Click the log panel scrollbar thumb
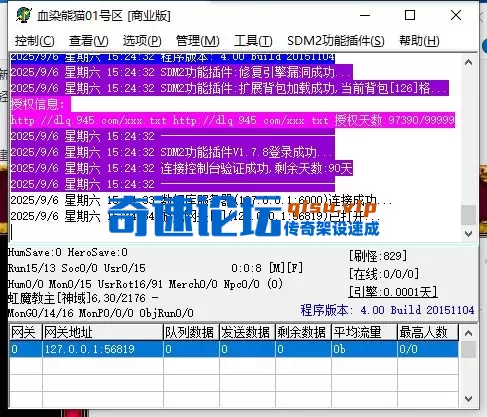The width and height of the screenshot is (487, 417). point(468,215)
